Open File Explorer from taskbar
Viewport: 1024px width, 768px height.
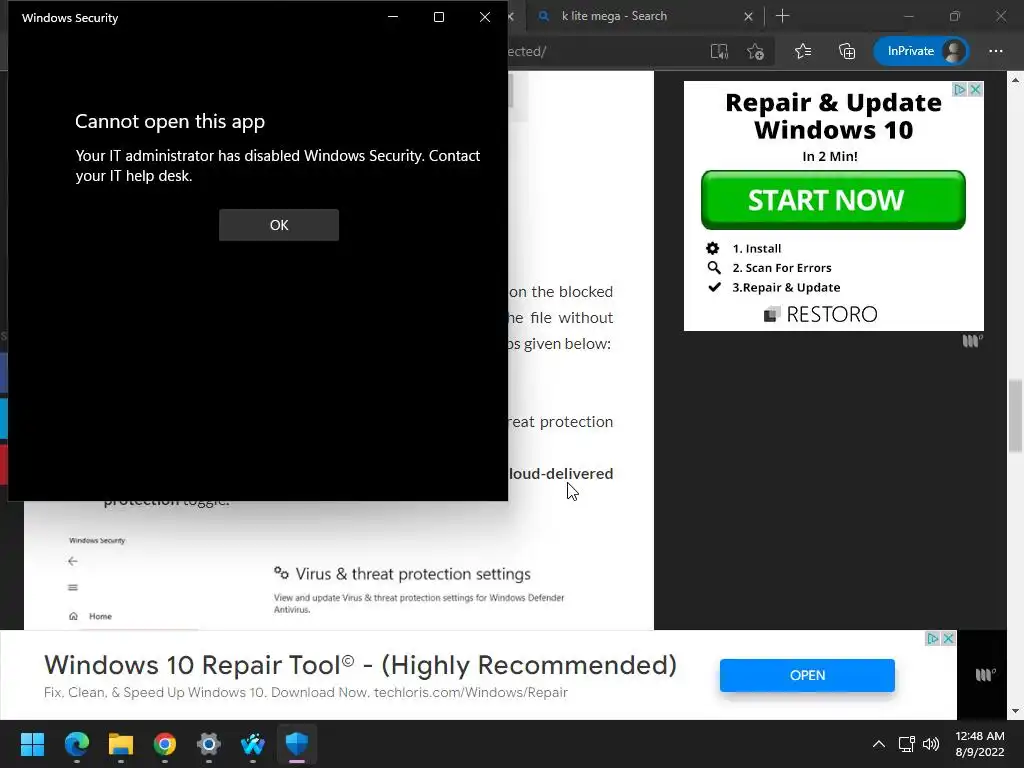click(121, 744)
